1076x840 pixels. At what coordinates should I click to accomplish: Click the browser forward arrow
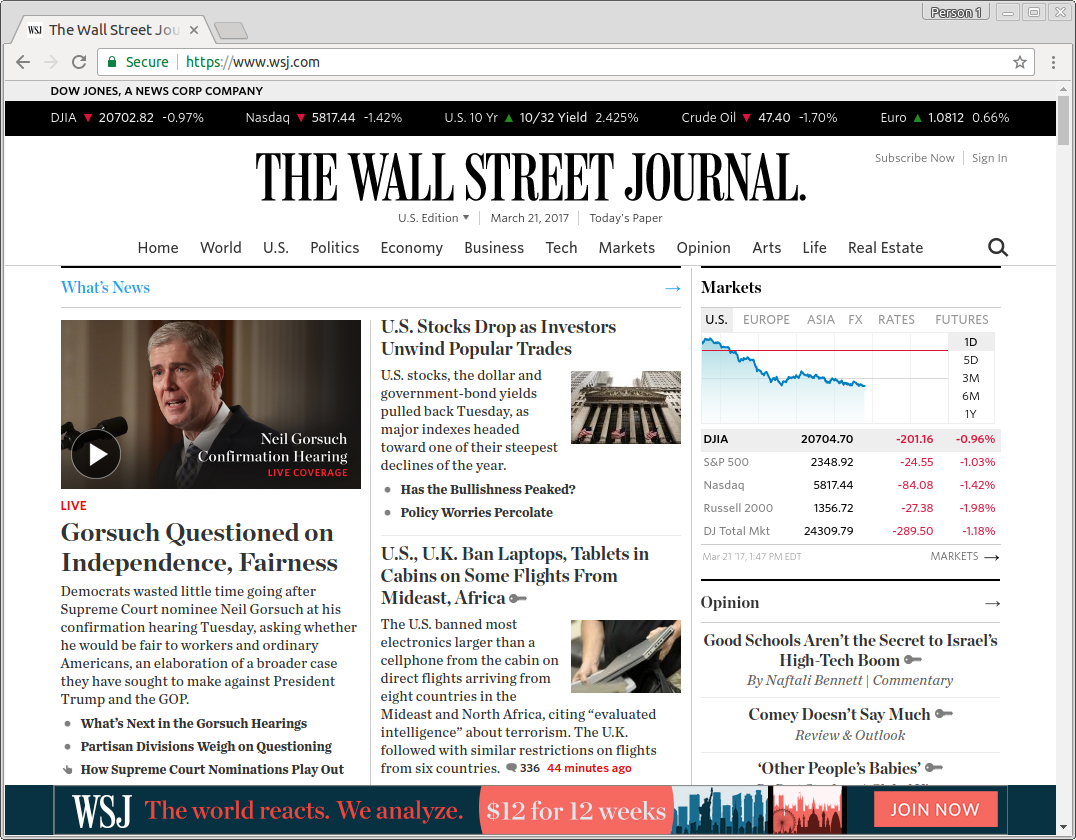pyautogui.click(x=51, y=62)
